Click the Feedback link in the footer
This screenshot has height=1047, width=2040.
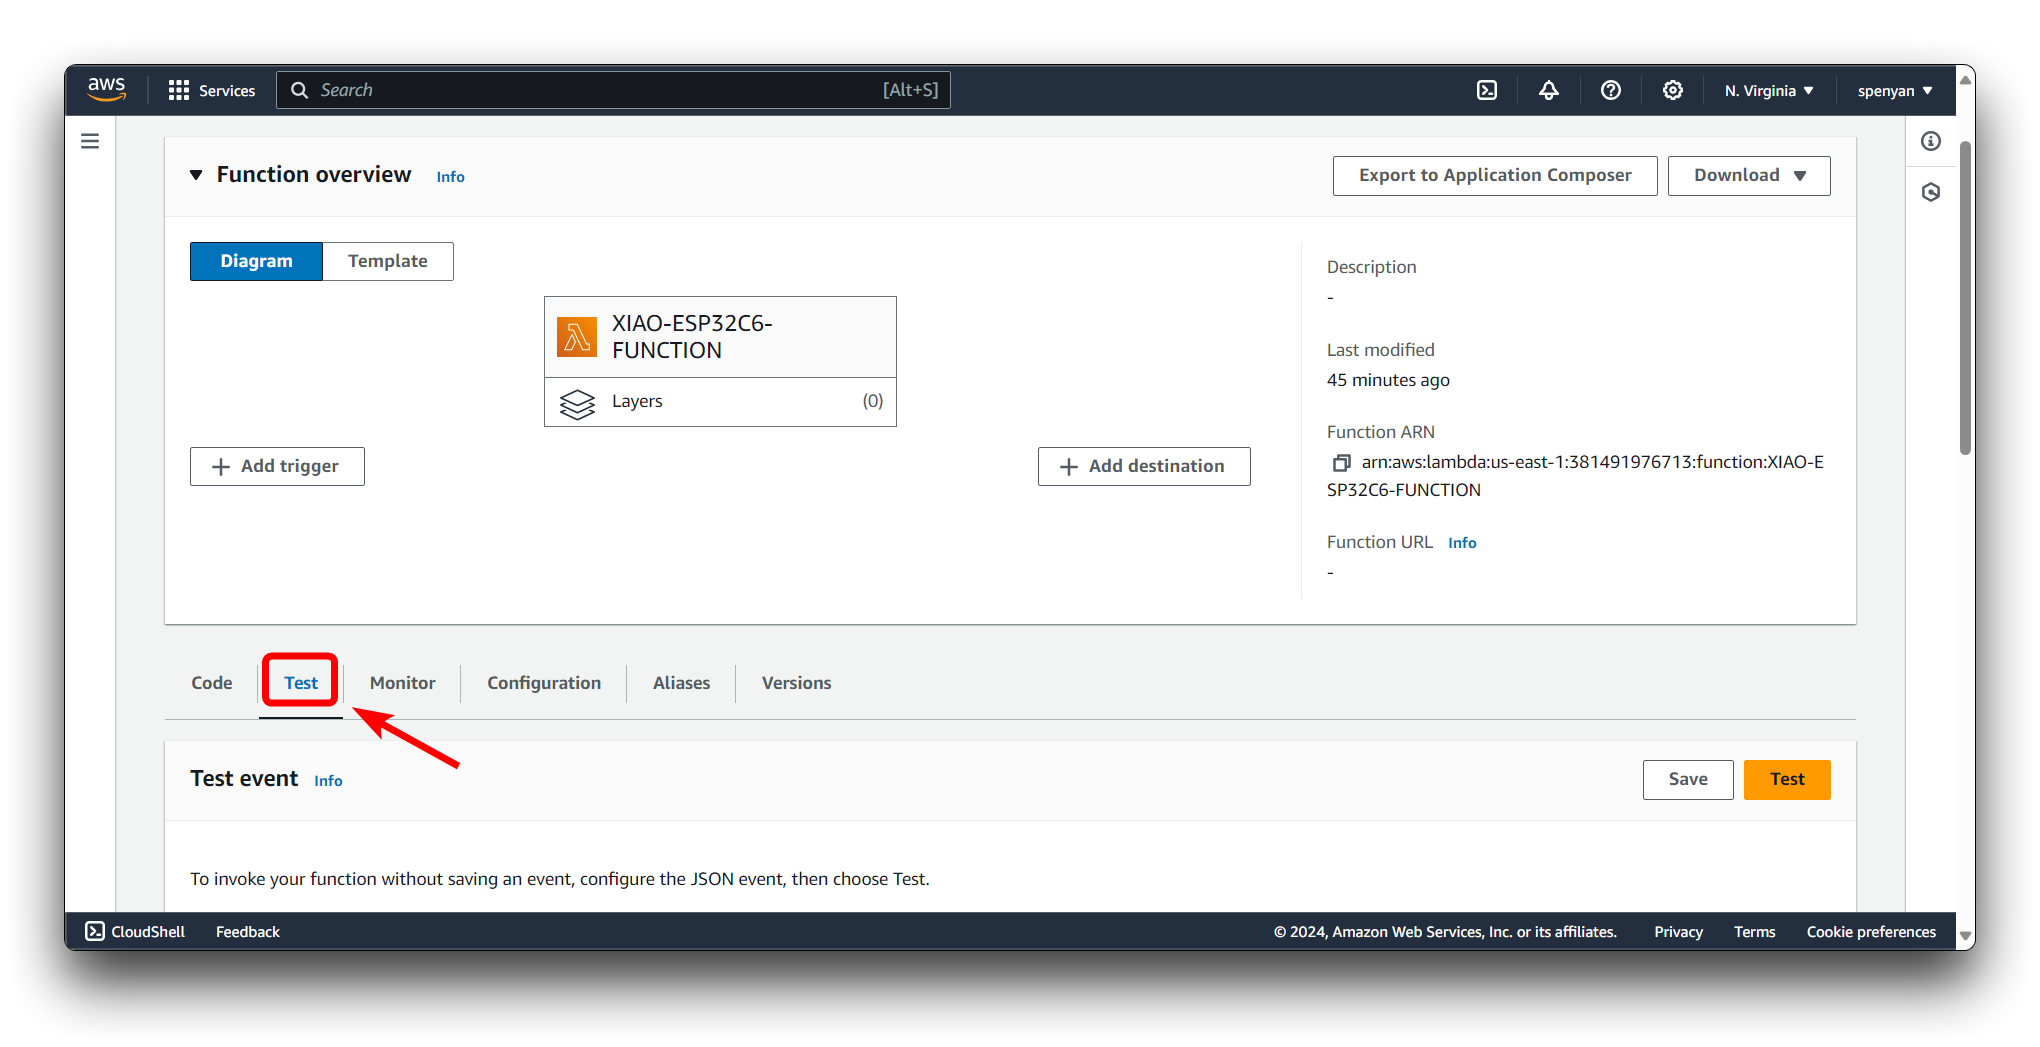pyautogui.click(x=248, y=931)
